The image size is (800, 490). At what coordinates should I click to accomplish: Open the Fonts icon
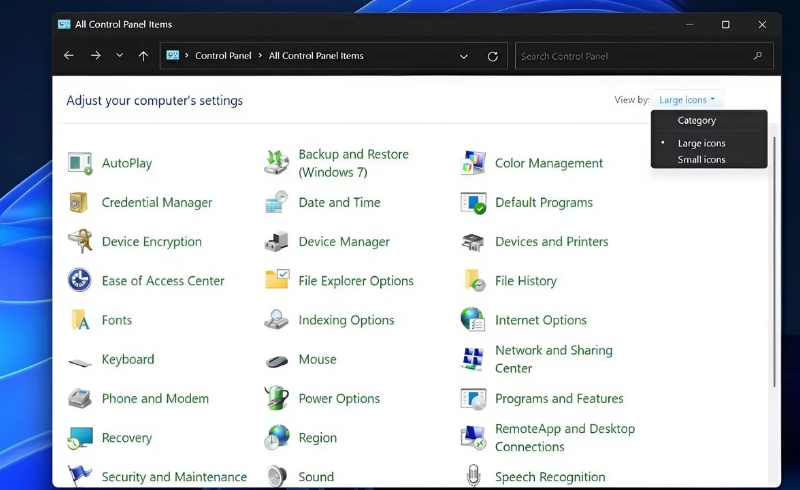80,320
